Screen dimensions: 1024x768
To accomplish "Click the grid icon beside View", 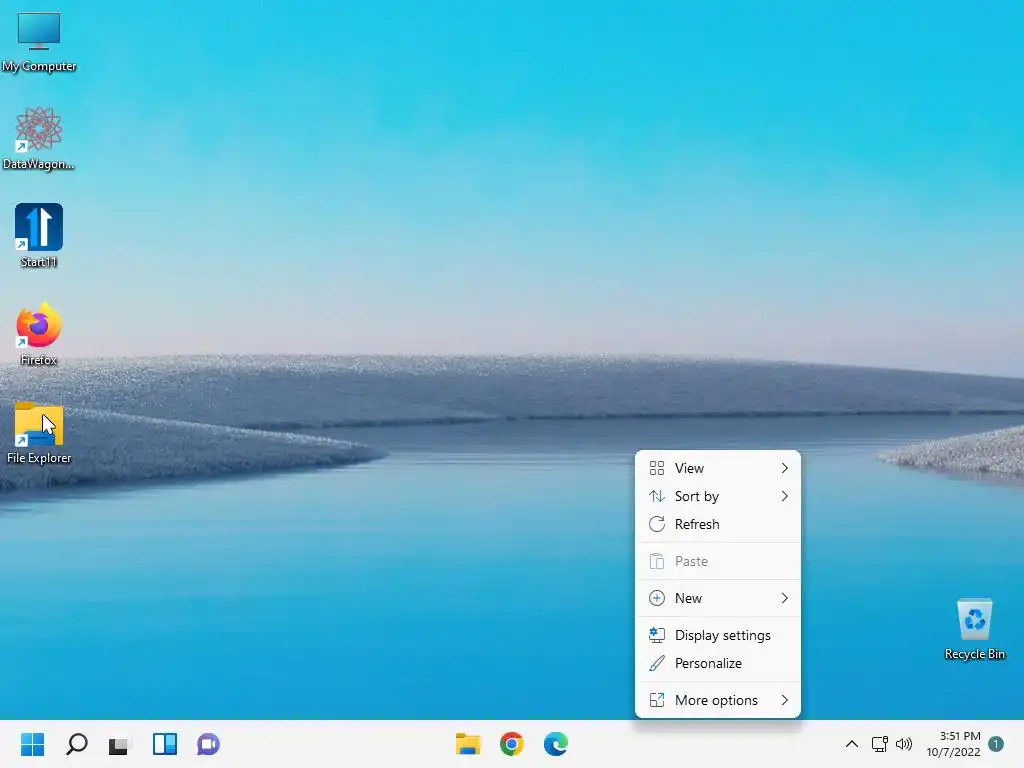I will (657, 468).
